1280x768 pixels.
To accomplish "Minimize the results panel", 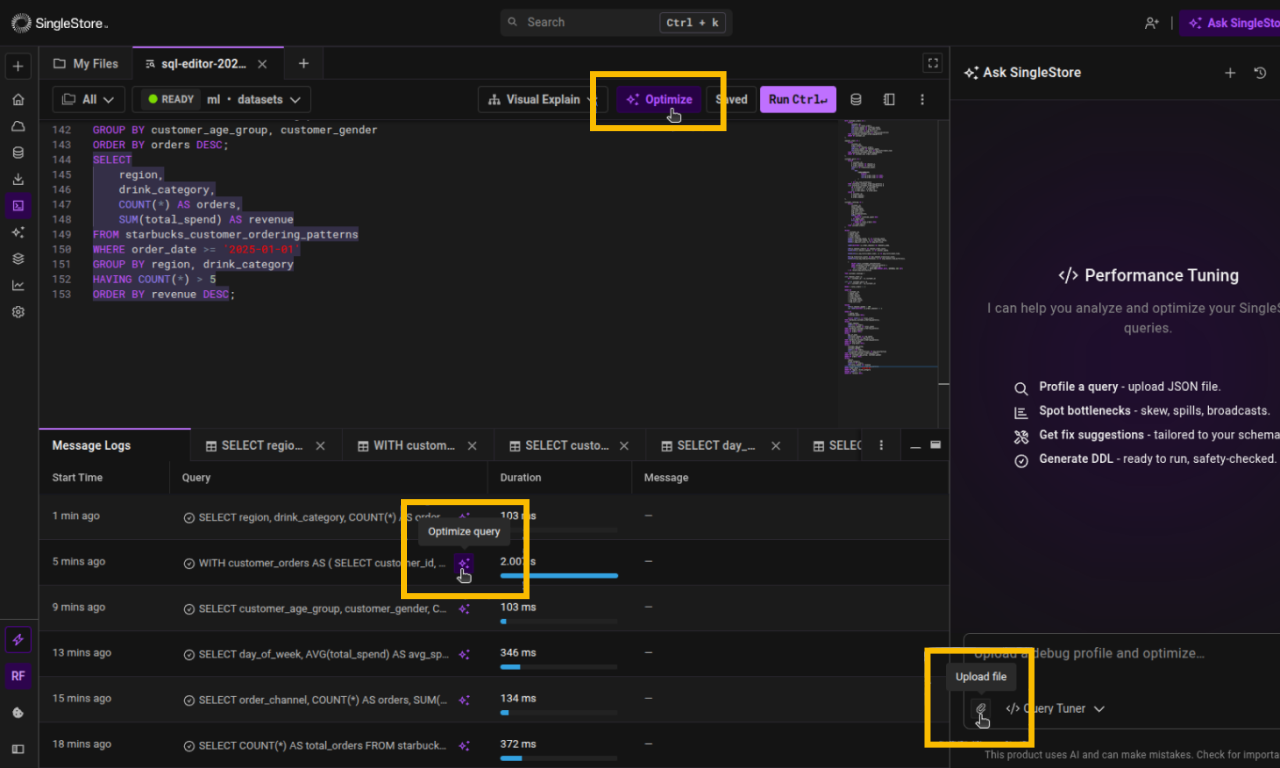I will click(x=915, y=446).
